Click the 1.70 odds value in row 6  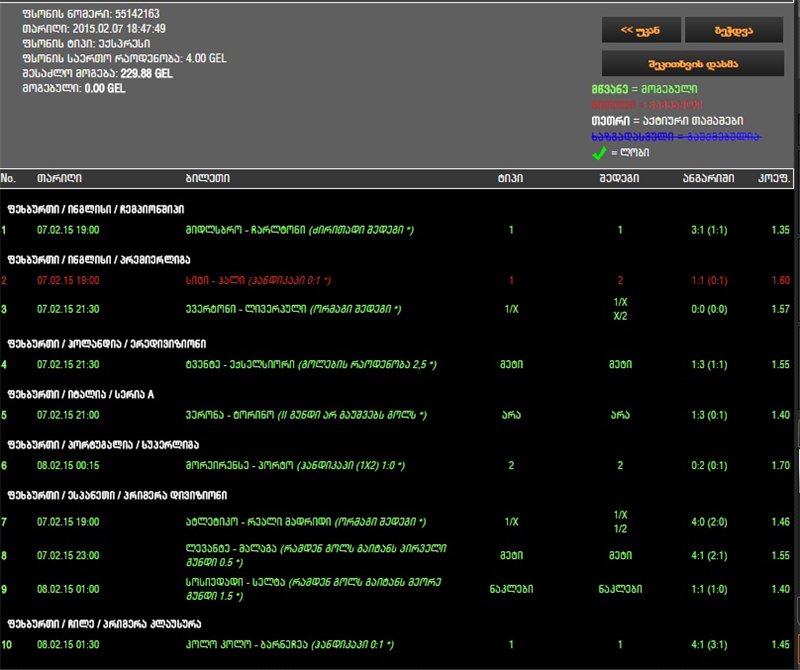(x=781, y=465)
